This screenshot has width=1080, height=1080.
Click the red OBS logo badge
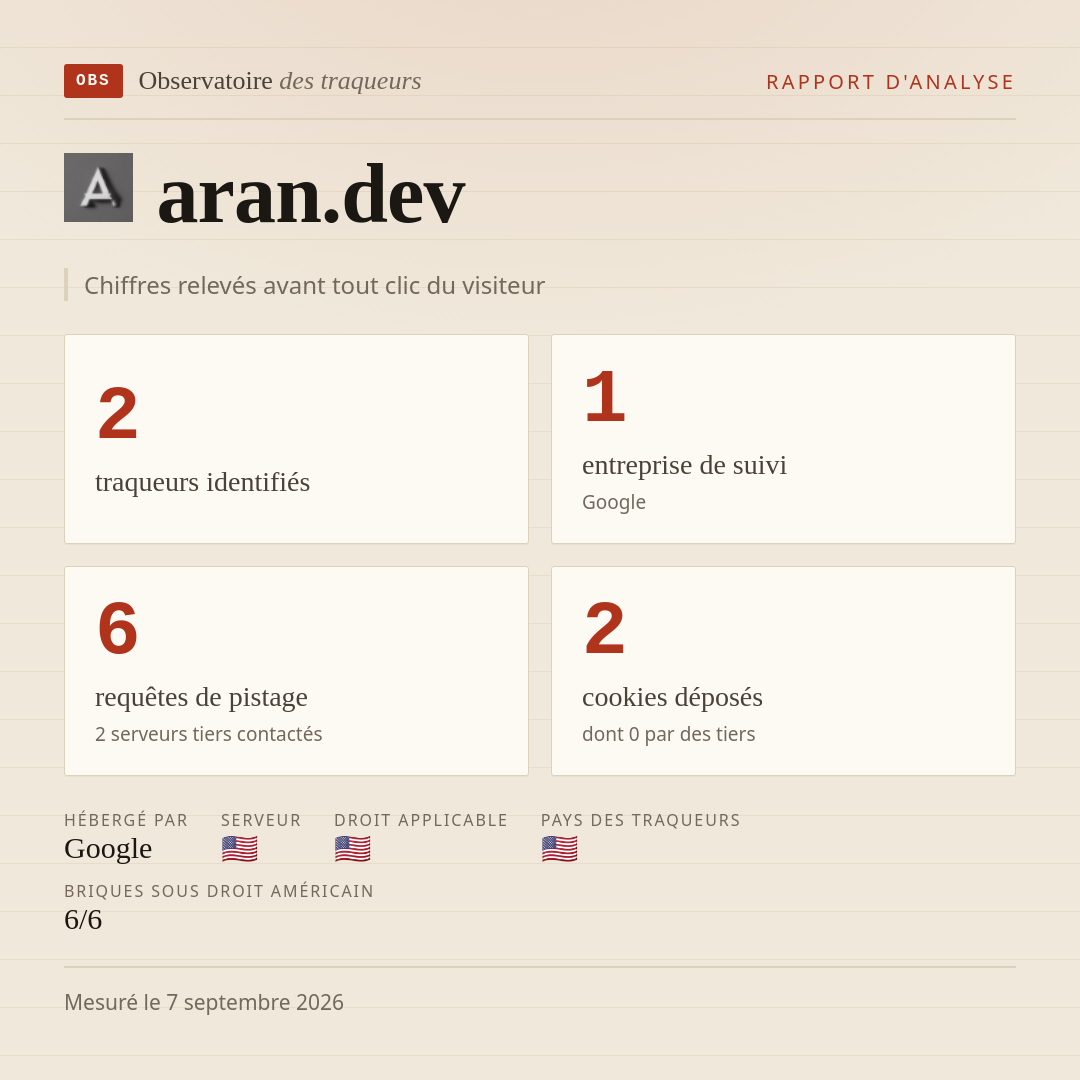[x=94, y=81]
